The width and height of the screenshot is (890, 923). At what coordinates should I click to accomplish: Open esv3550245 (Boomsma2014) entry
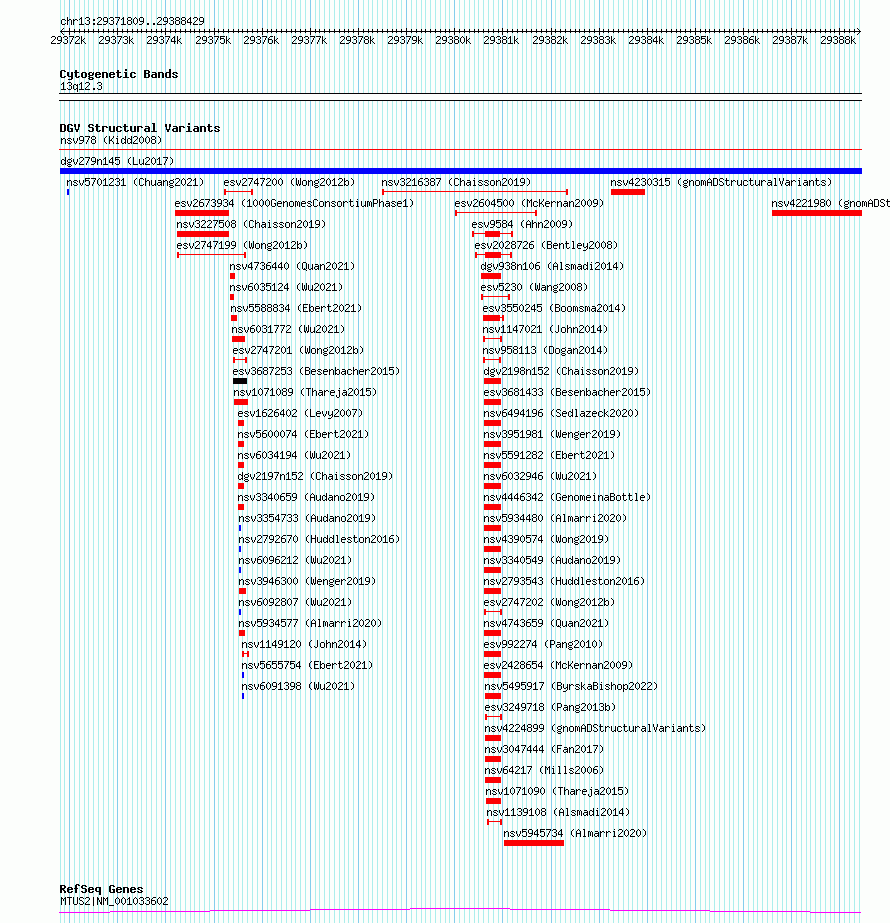pos(554,308)
